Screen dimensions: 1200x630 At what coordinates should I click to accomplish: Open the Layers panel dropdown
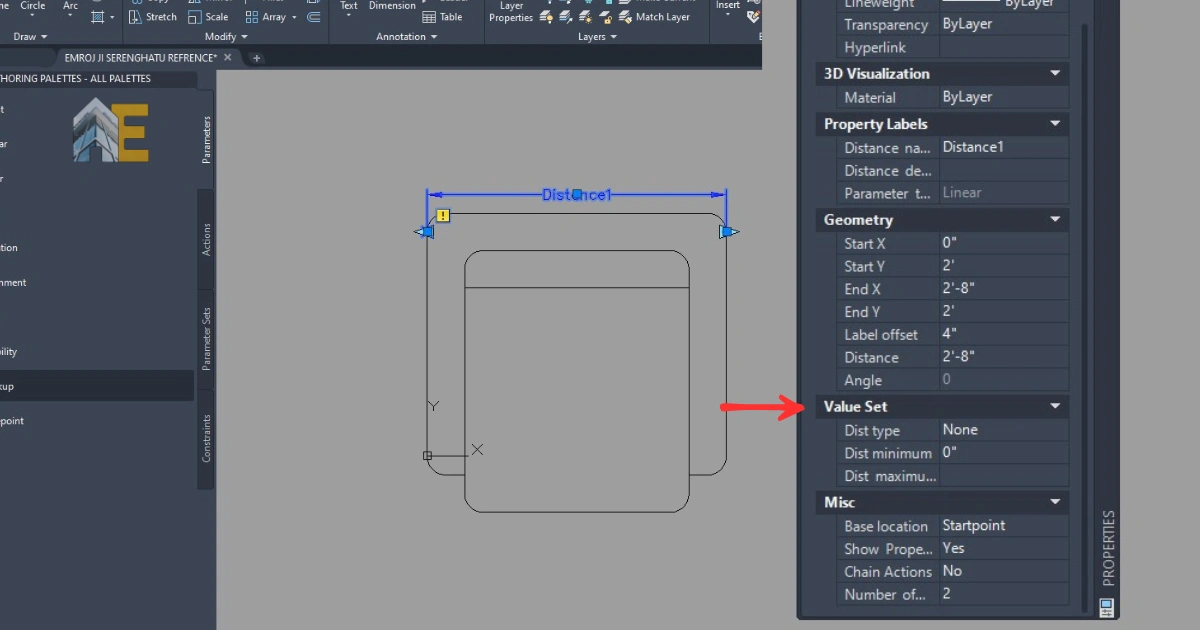pos(598,37)
